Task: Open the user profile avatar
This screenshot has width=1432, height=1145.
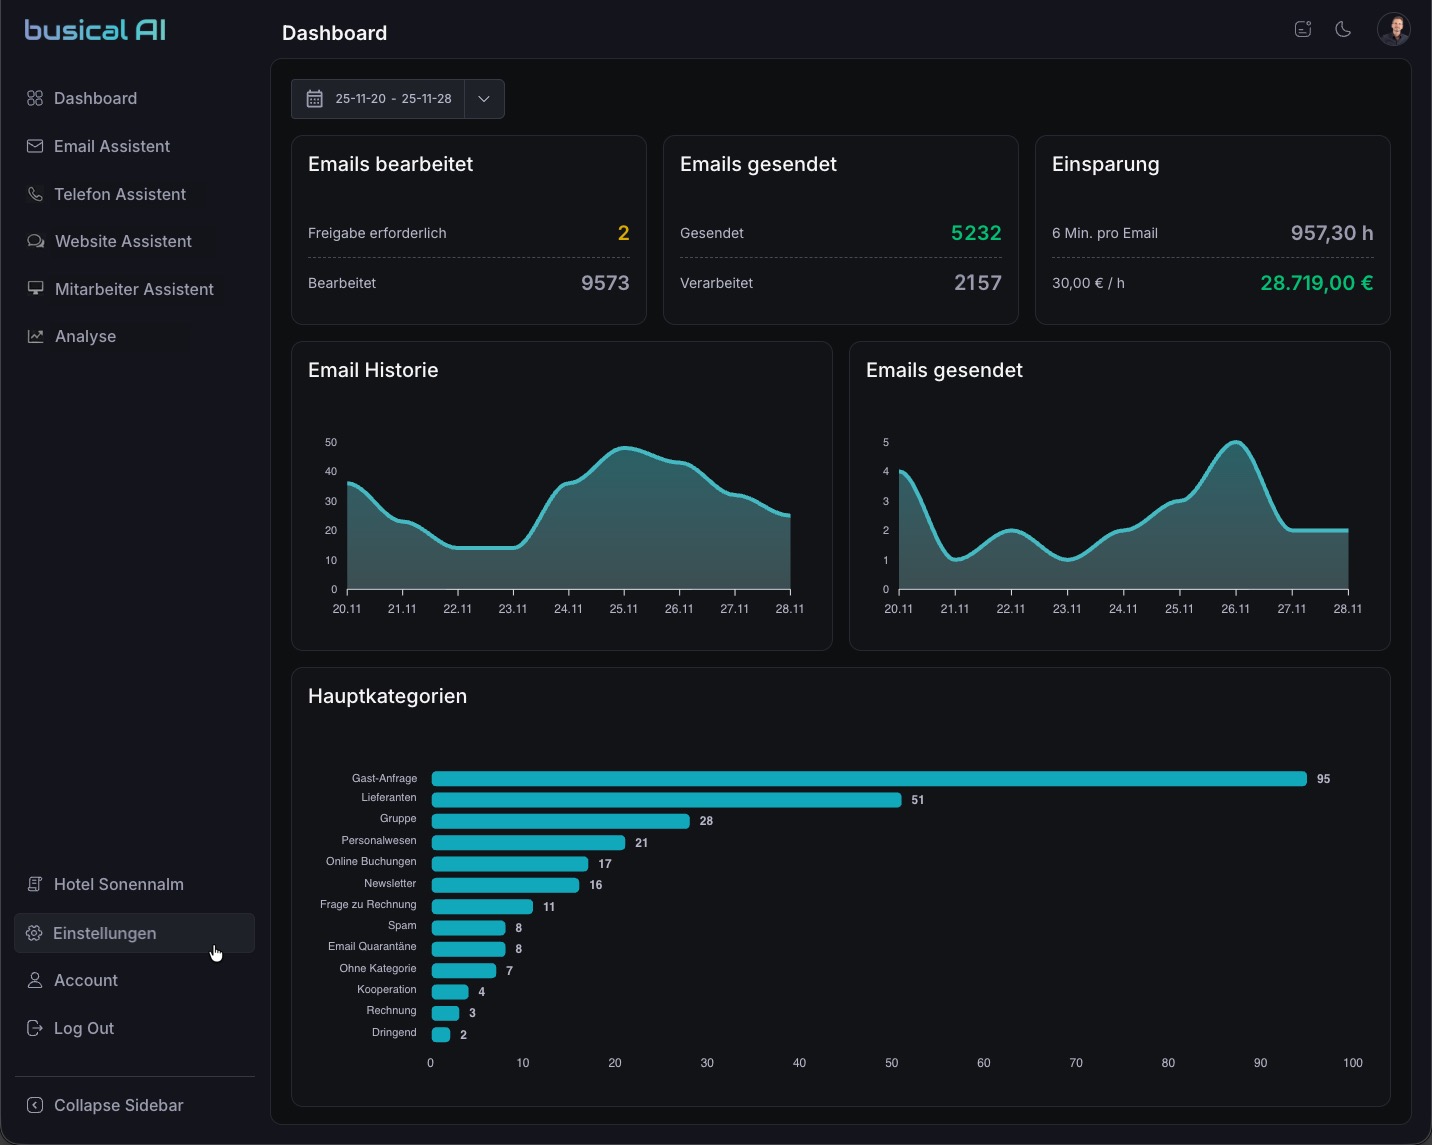Action: click(1393, 29)
